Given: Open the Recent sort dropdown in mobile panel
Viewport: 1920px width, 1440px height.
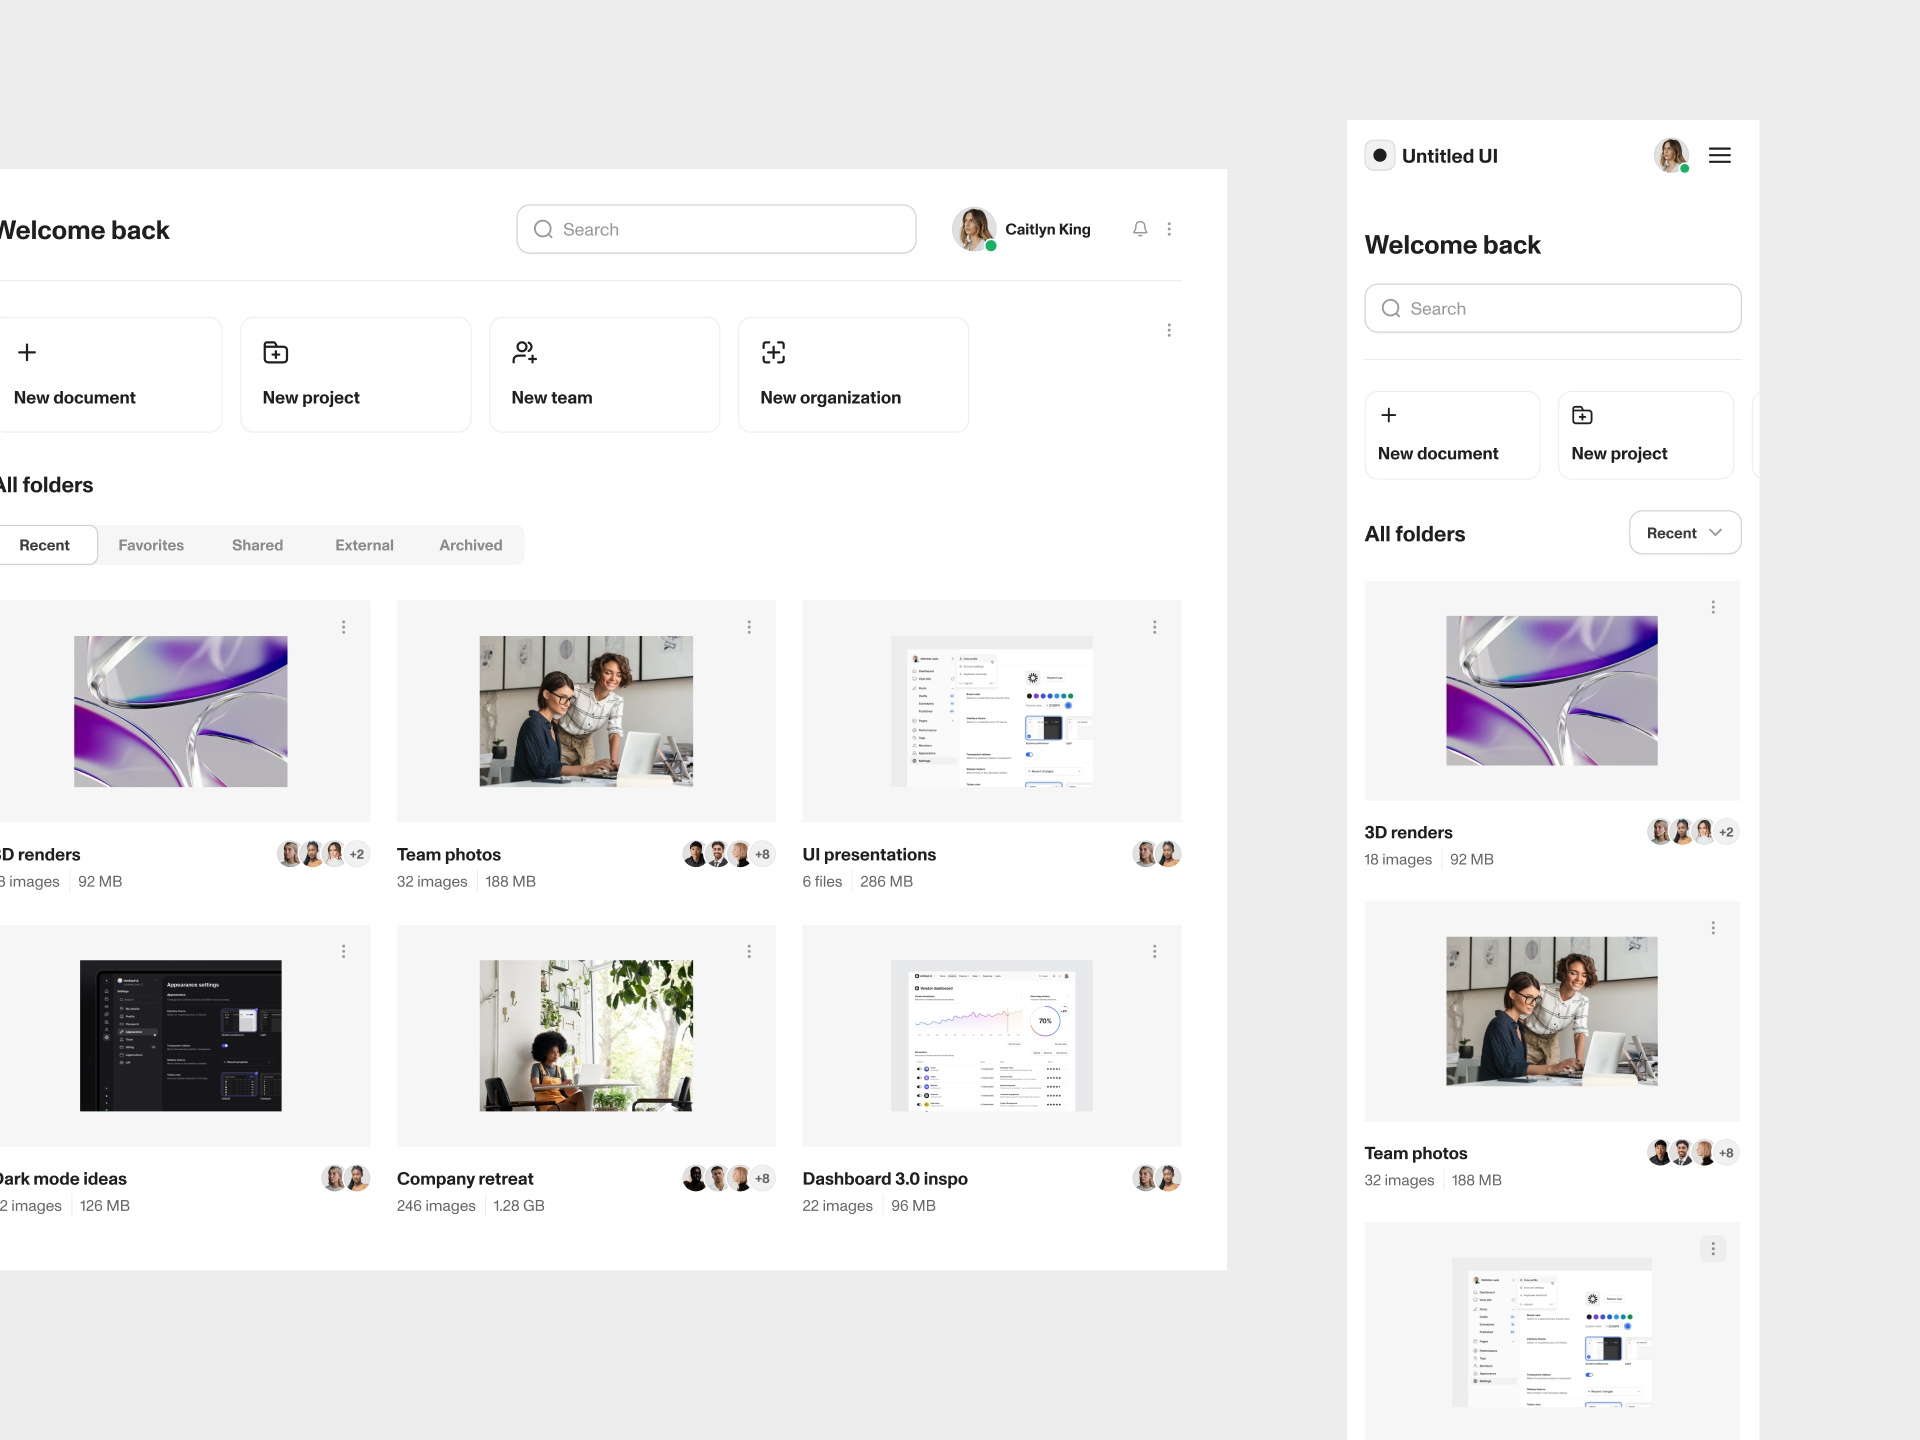Looking at the screenshot, I should 1684,532.
